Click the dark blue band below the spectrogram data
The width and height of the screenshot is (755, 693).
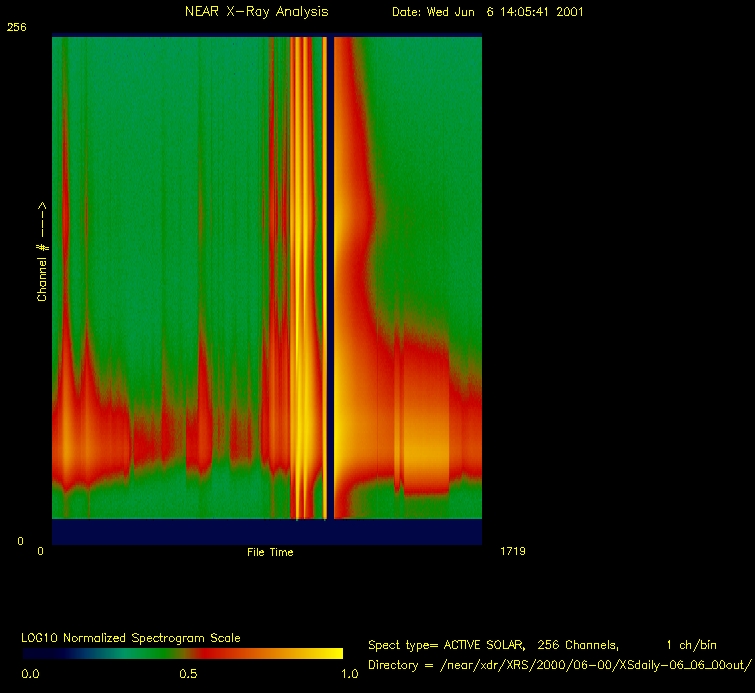(x=266, y=531)
